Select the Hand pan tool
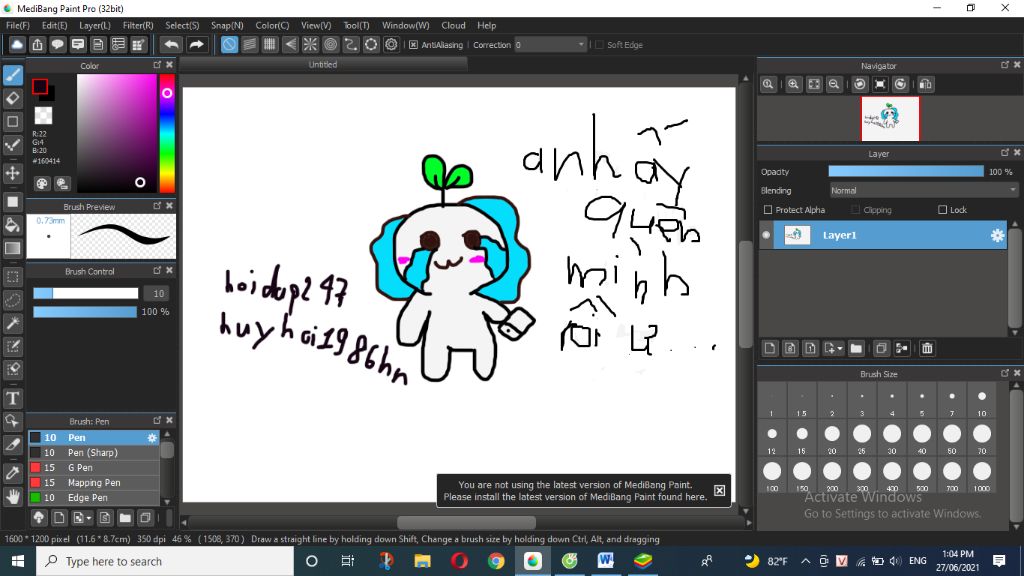 [13, 497]
